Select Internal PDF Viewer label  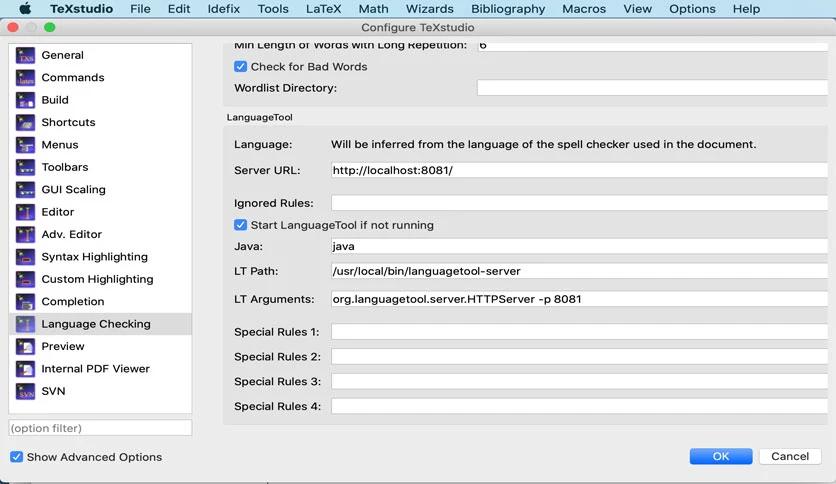(95, 368)
